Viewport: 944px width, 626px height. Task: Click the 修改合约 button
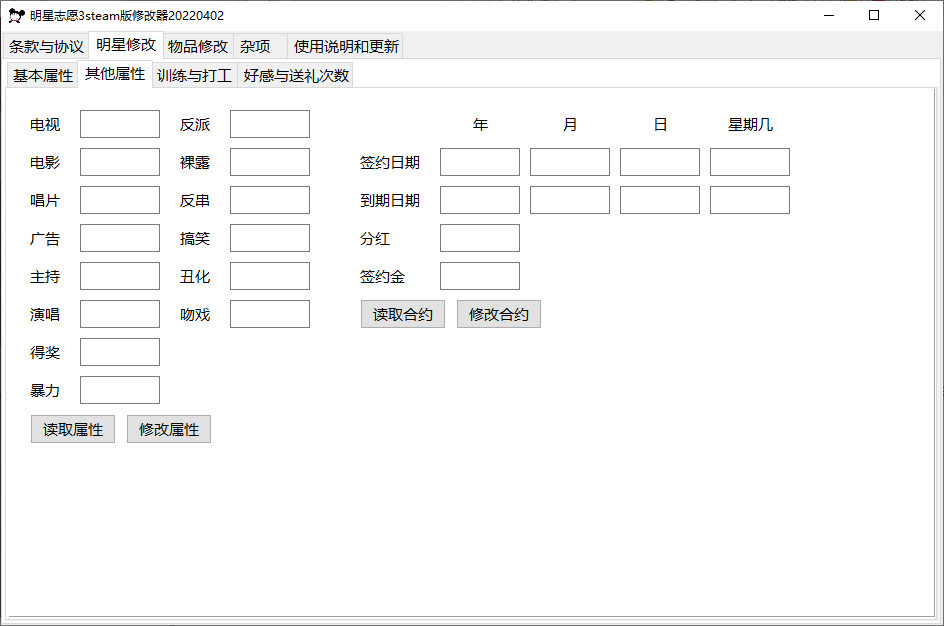tap(499, 315)
